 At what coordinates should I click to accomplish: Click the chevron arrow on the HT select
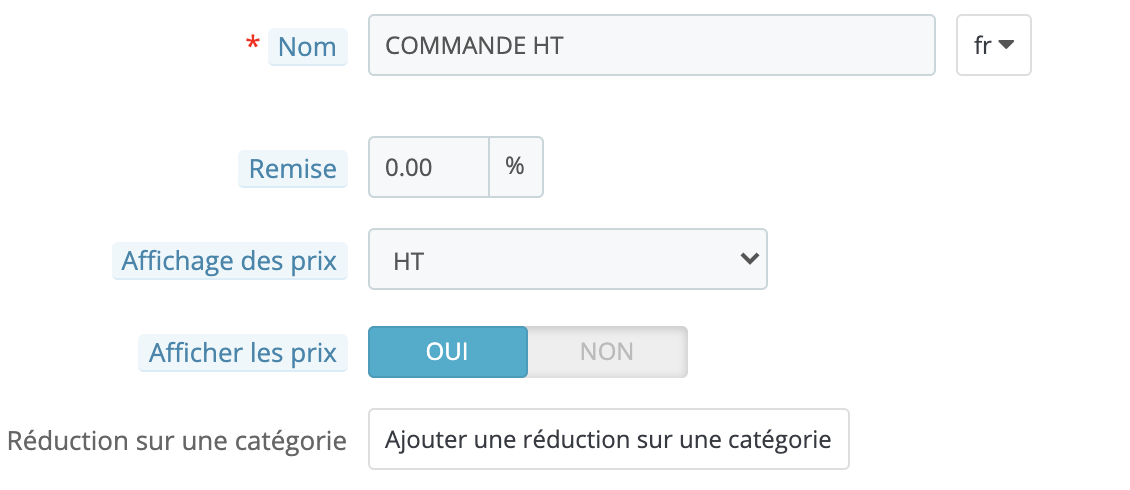coord(749,258)
